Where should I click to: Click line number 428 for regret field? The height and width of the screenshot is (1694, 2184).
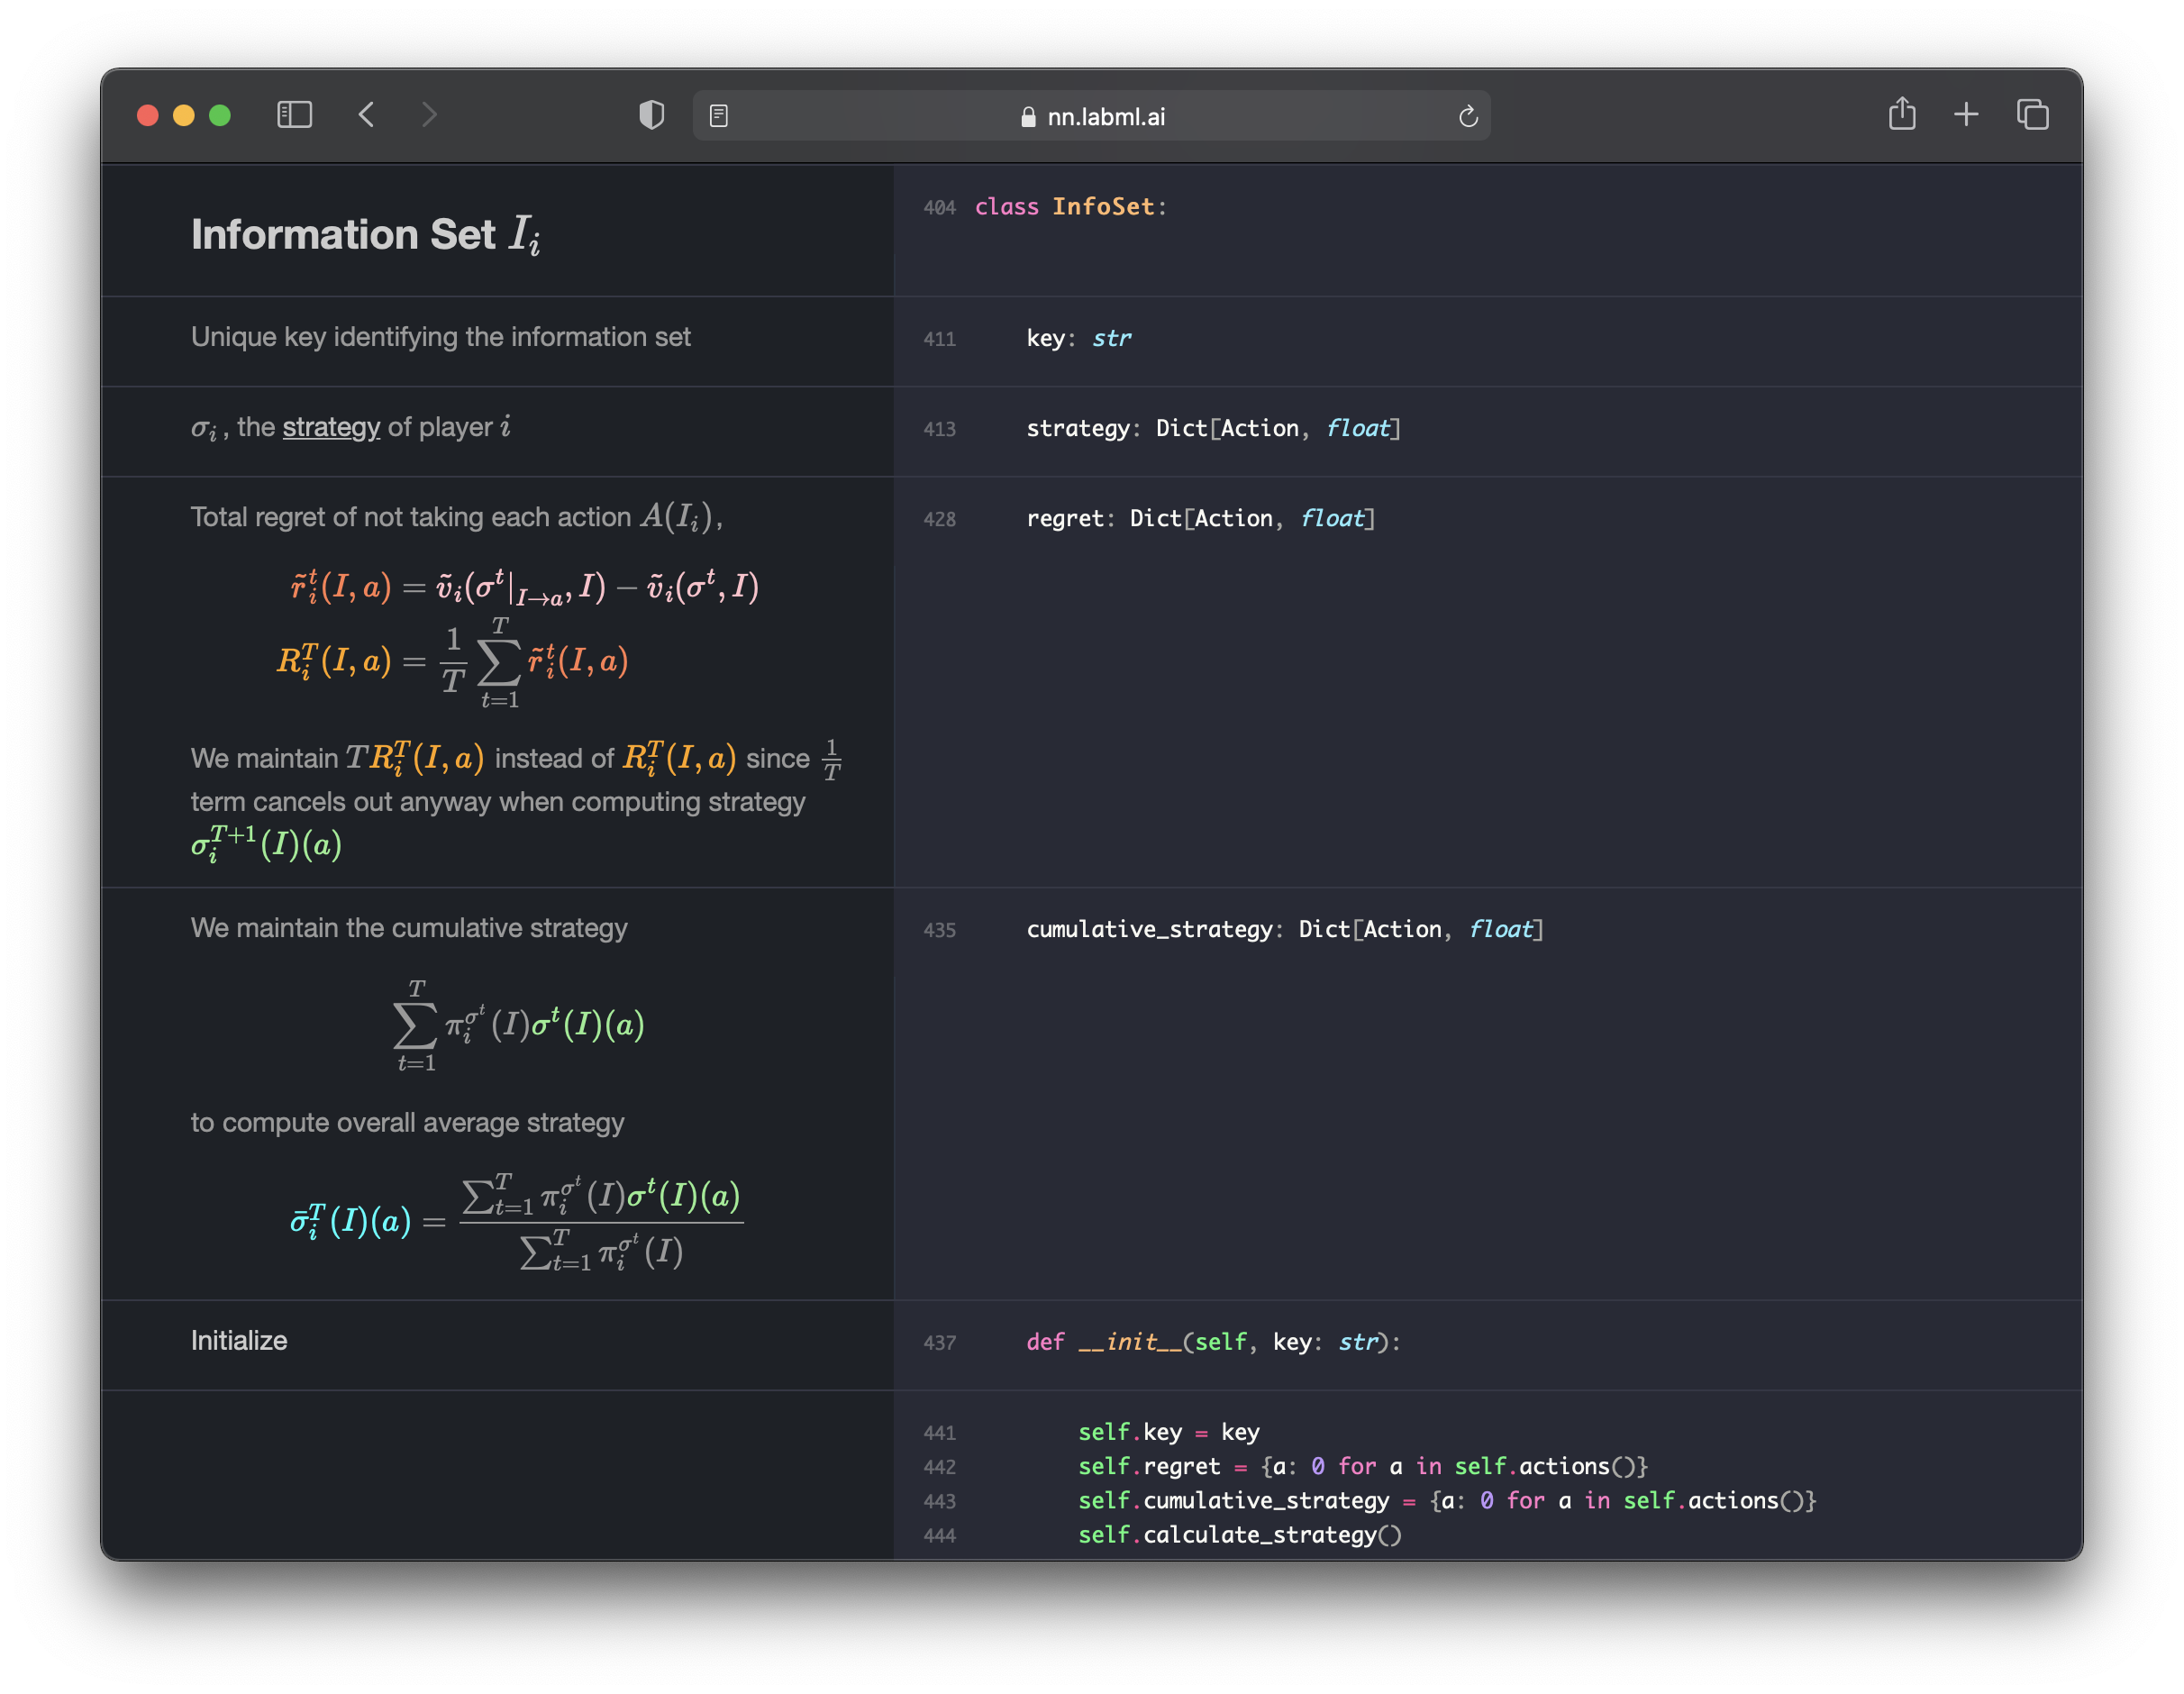[939, 519]
